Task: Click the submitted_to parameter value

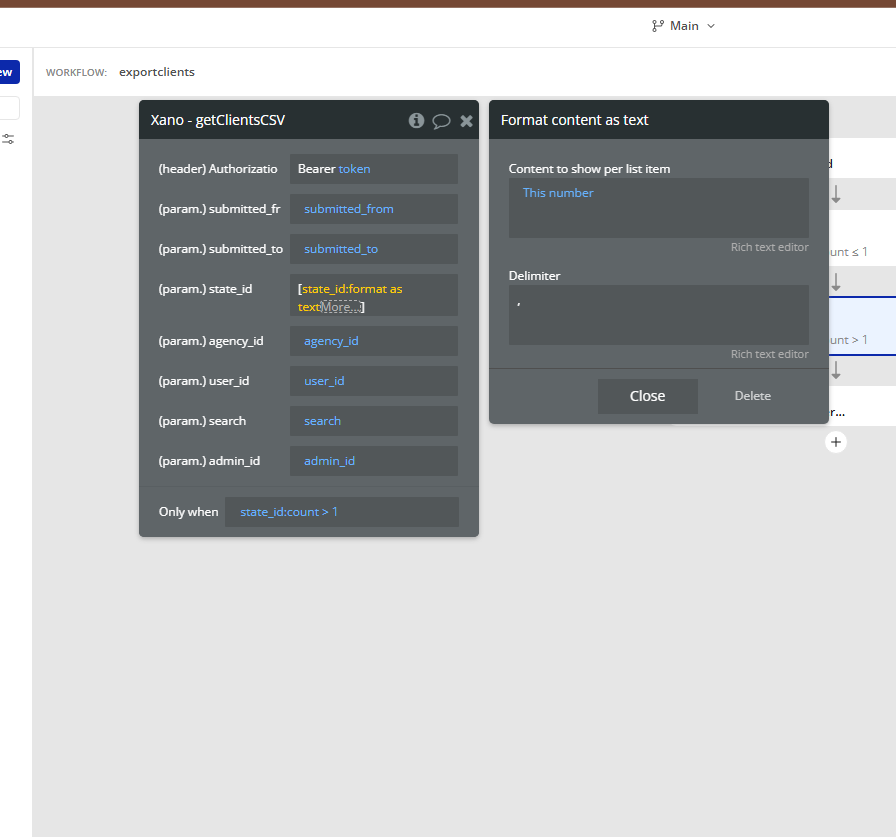Action: click(x=374, y=249)
